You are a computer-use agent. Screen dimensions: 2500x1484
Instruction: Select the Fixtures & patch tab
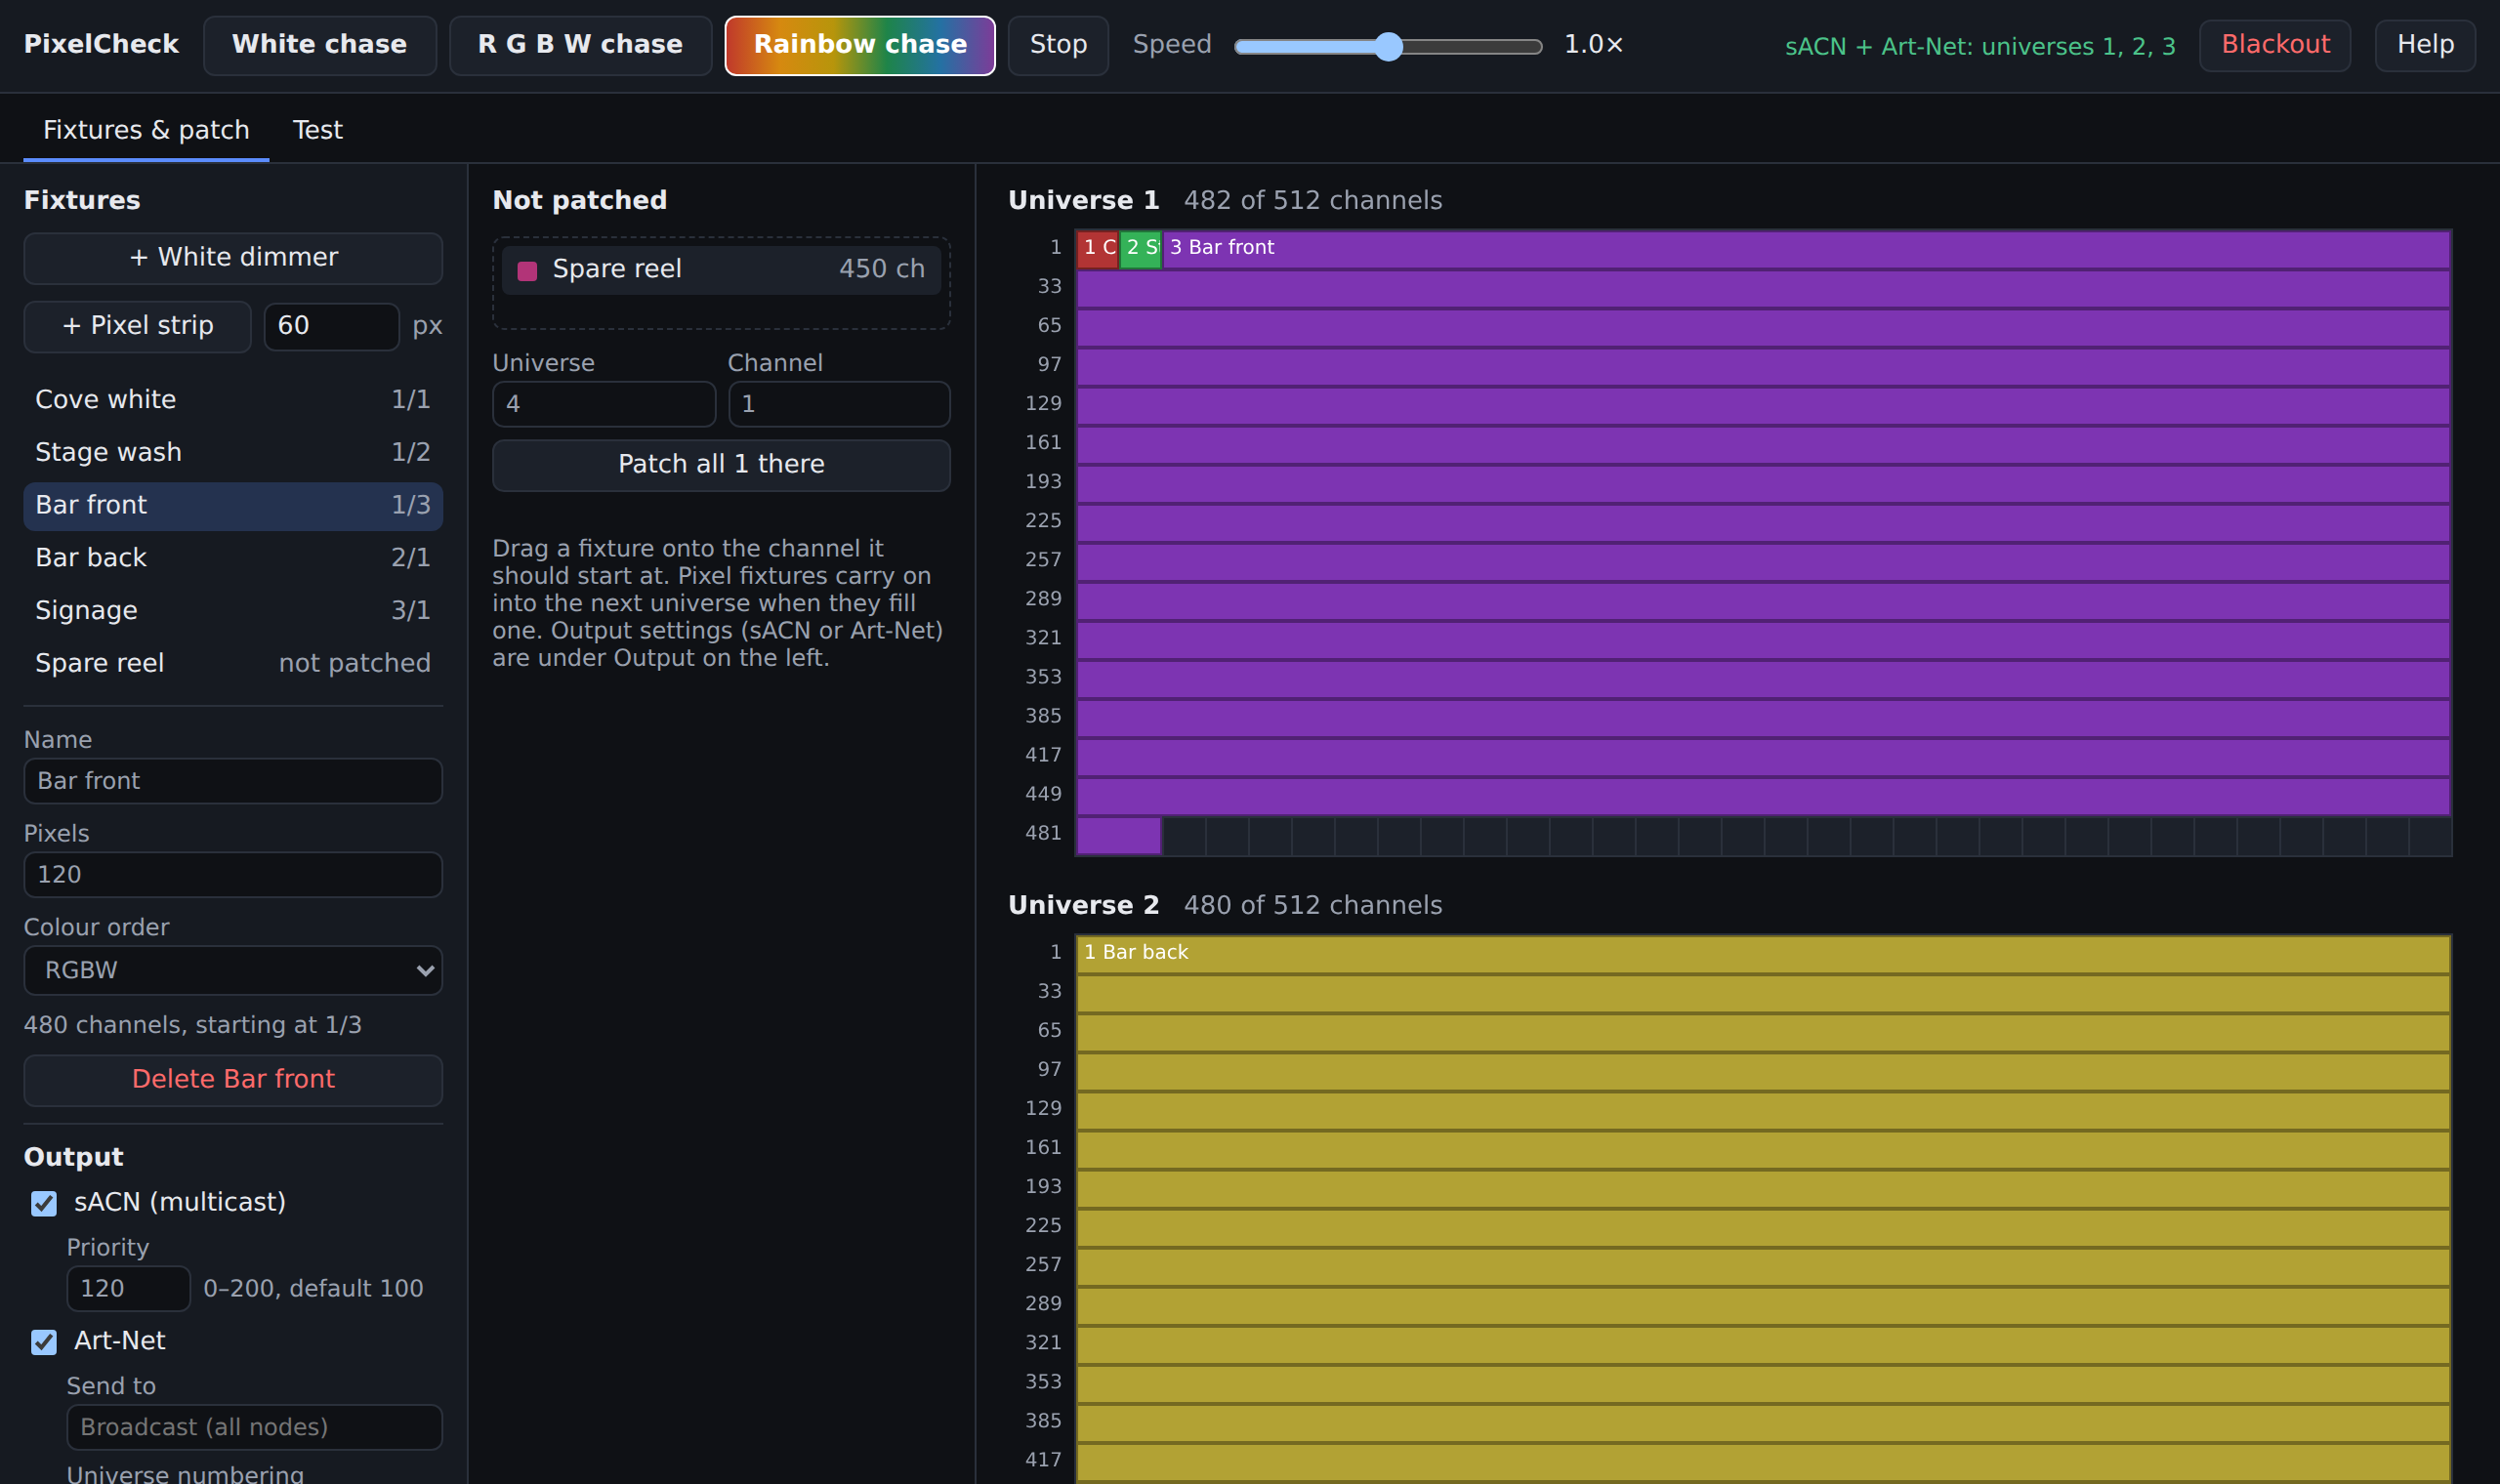pos(146,130)
